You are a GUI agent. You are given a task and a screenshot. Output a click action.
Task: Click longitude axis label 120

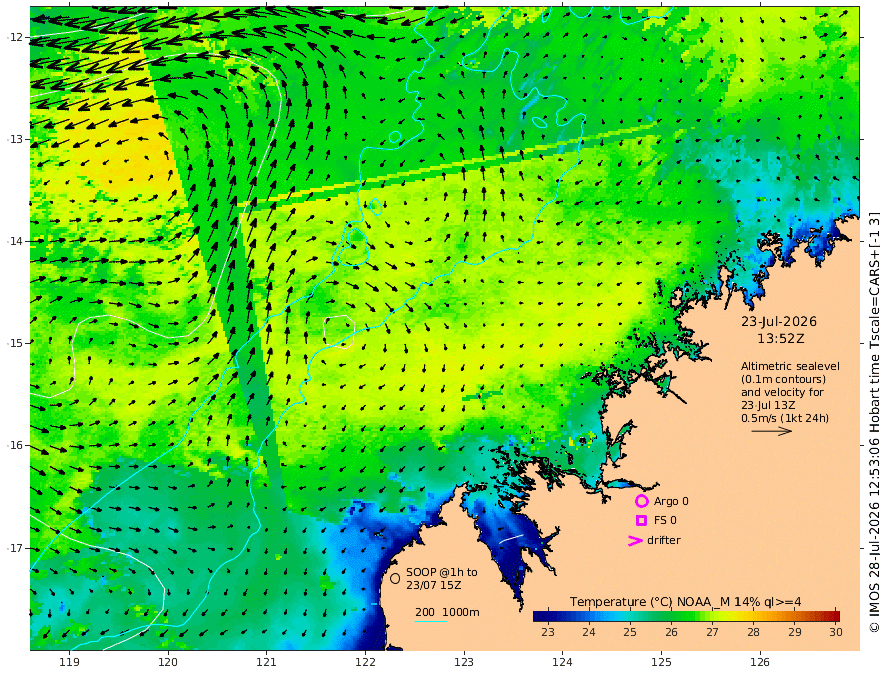point(168,663)
